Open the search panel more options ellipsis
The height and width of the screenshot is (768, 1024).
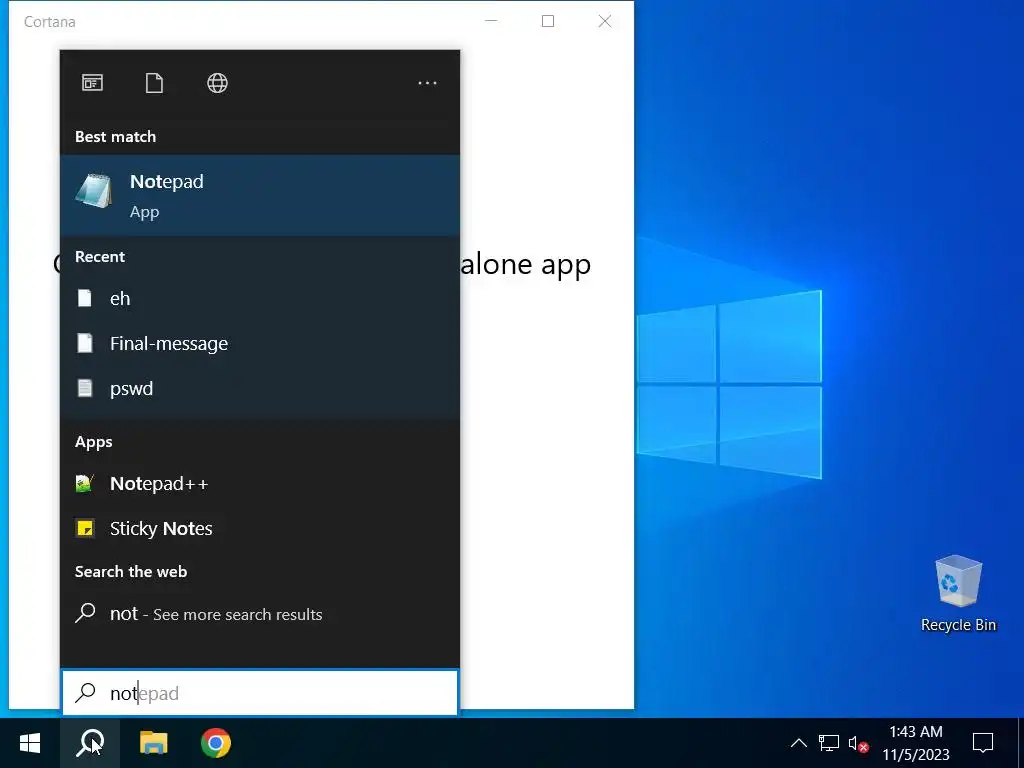point(427,83)
